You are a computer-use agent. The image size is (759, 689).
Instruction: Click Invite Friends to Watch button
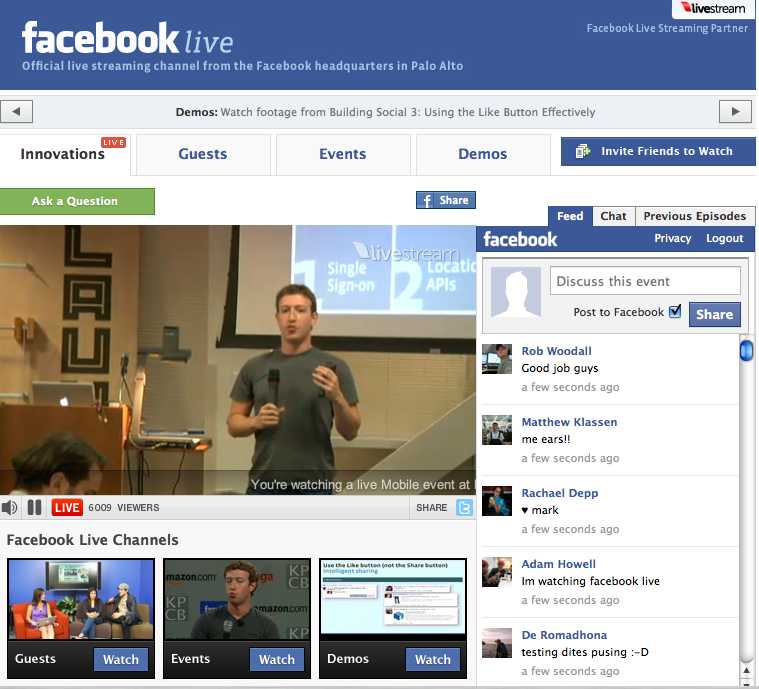[657, 151]
